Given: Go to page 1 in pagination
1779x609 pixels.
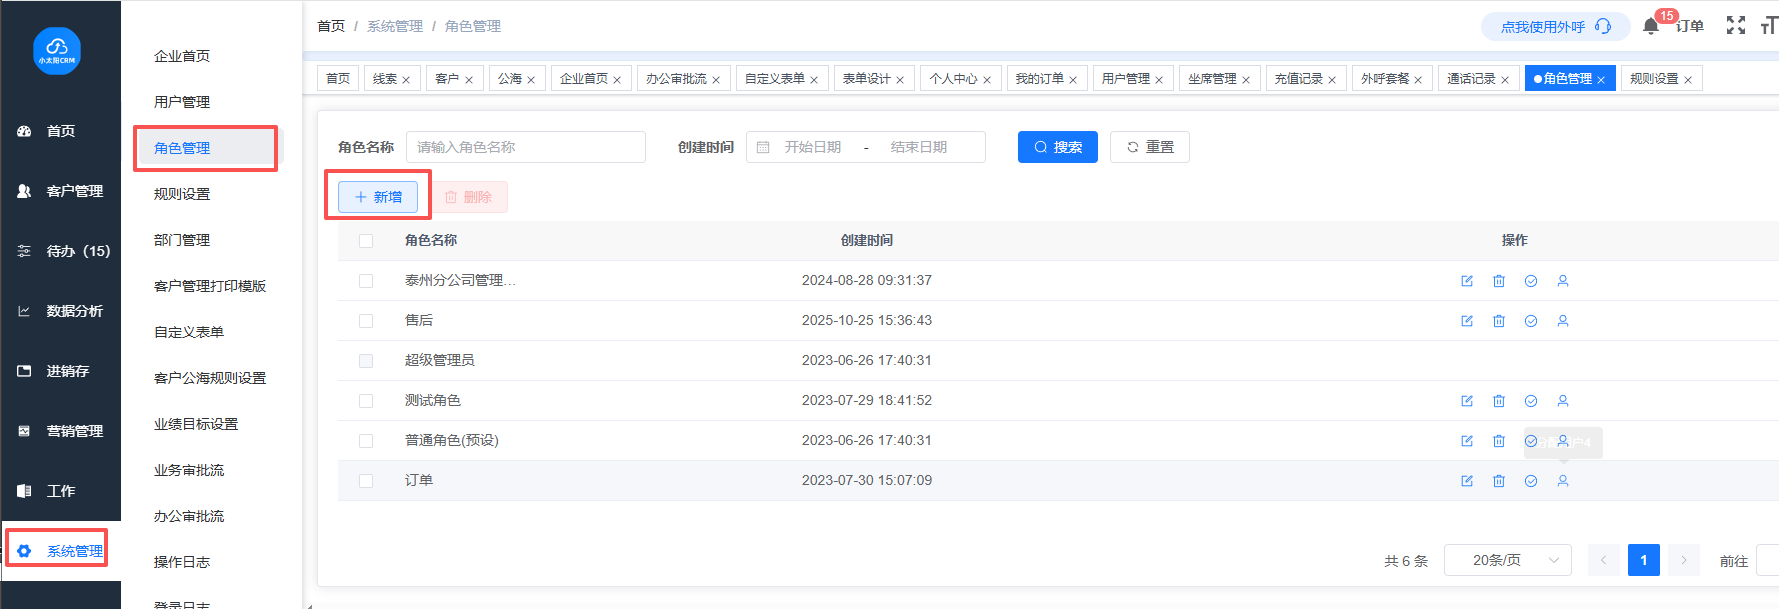Looking at the screenshot, I should pyautogui.click(x=1644, y=560).
